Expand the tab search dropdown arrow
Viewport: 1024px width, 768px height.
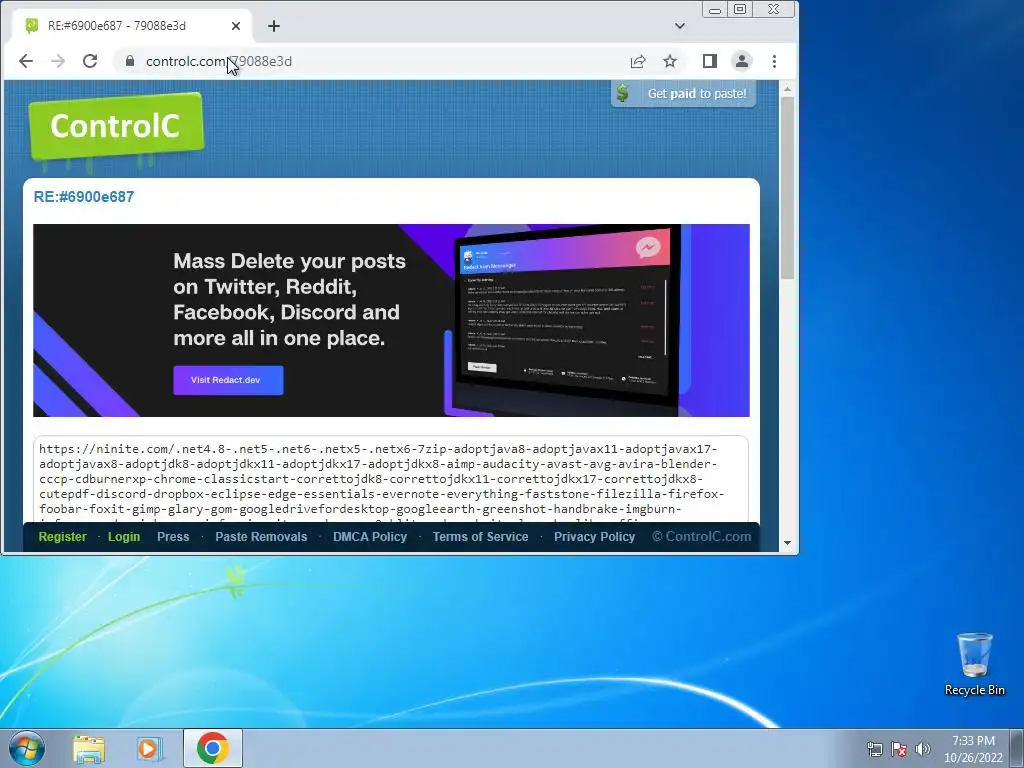click(x=680, y=26)
